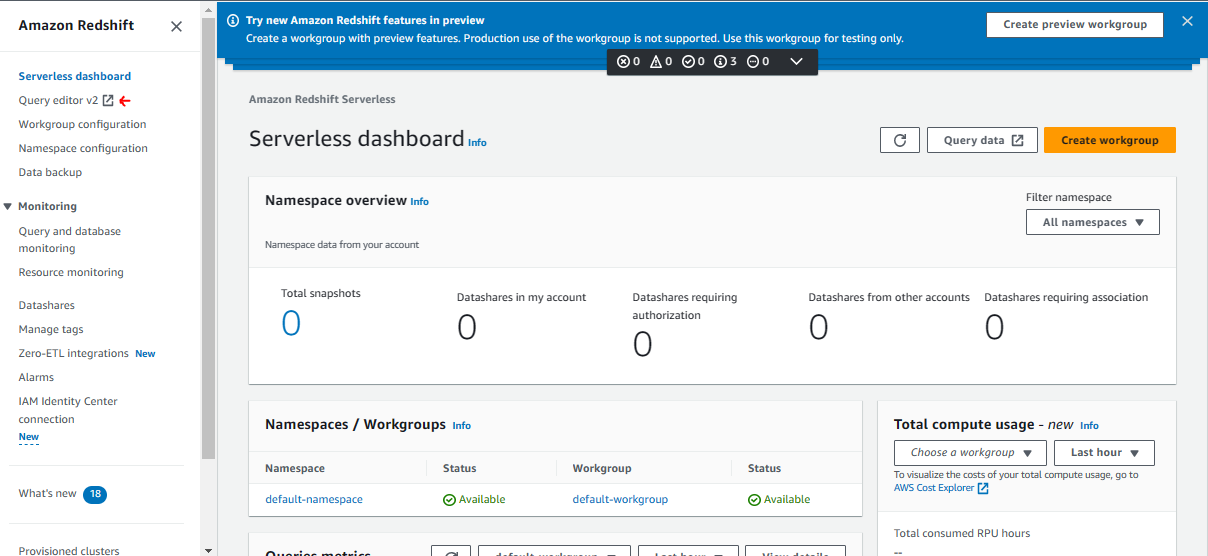
Task: Click the Total consumed RPU hours label
Action: click(962, 533)
